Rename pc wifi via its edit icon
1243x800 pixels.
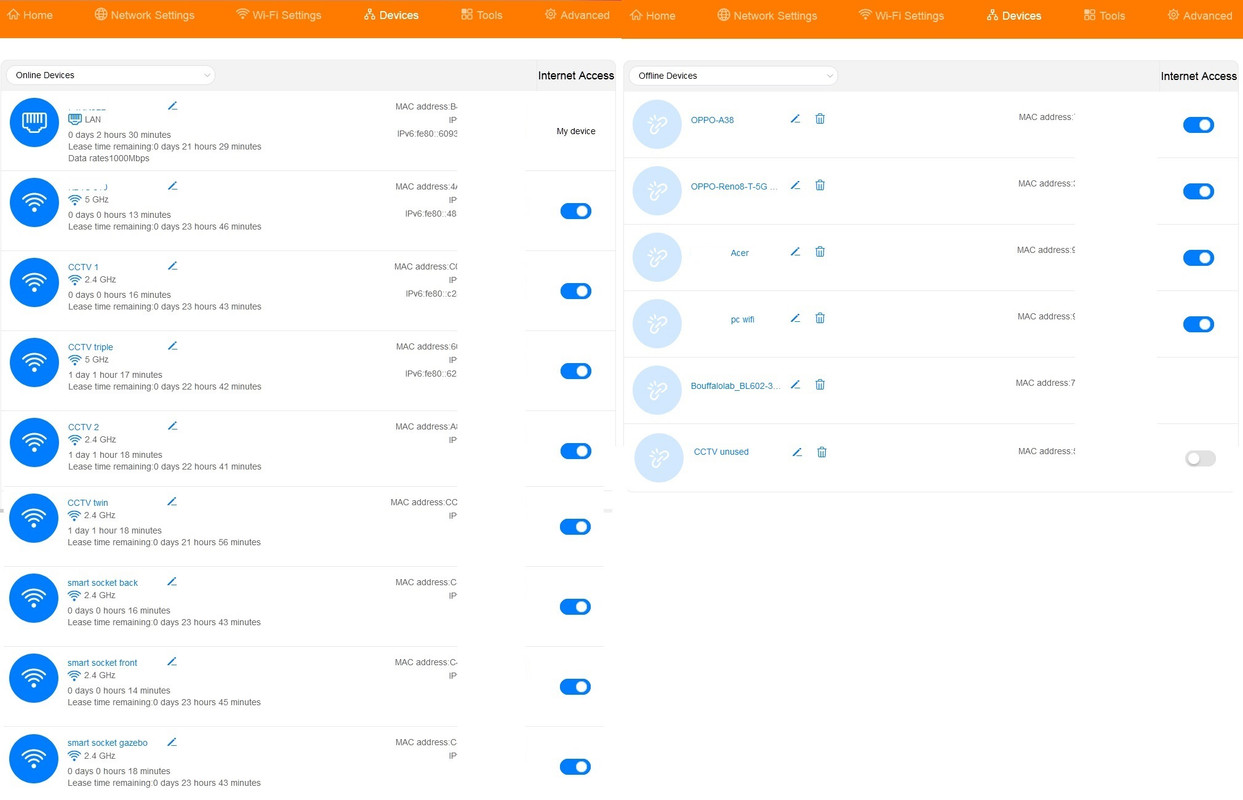click(795, 318)
